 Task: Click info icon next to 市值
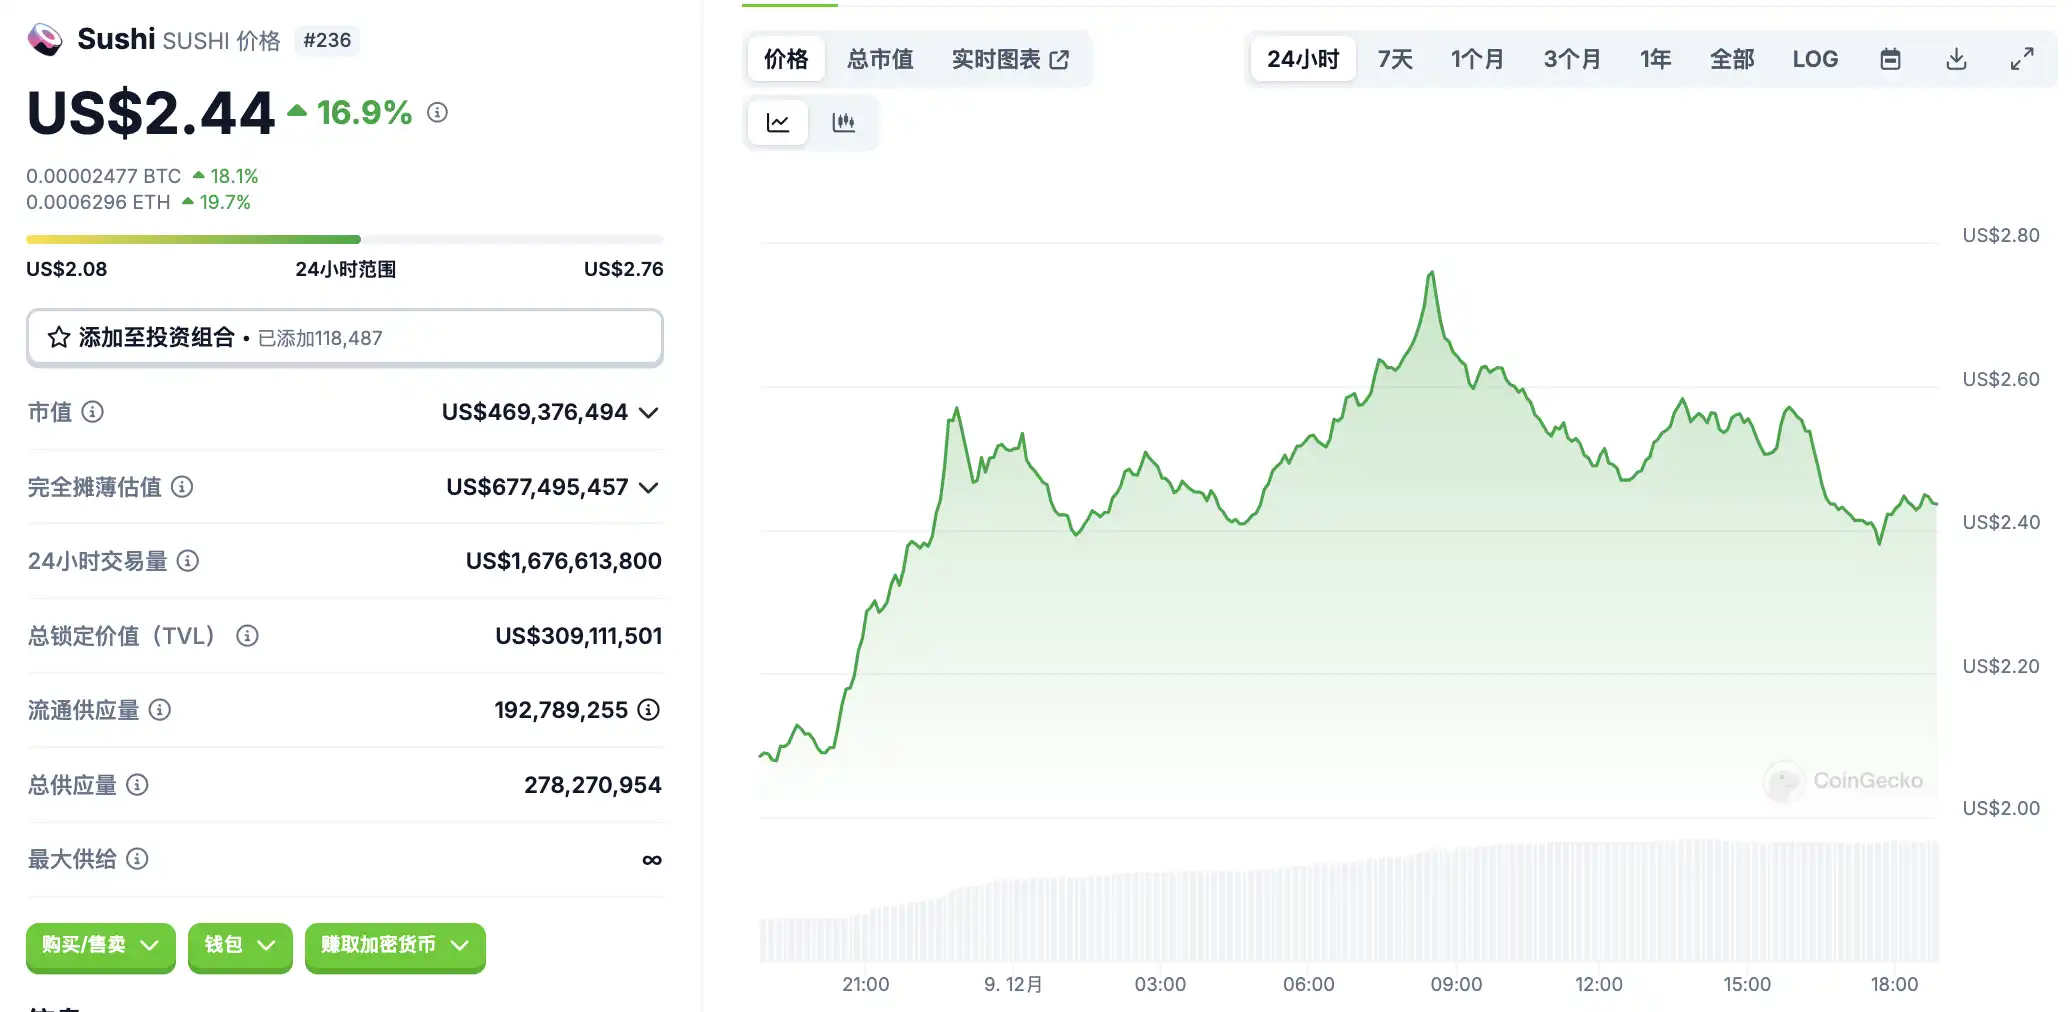[93, 412]
